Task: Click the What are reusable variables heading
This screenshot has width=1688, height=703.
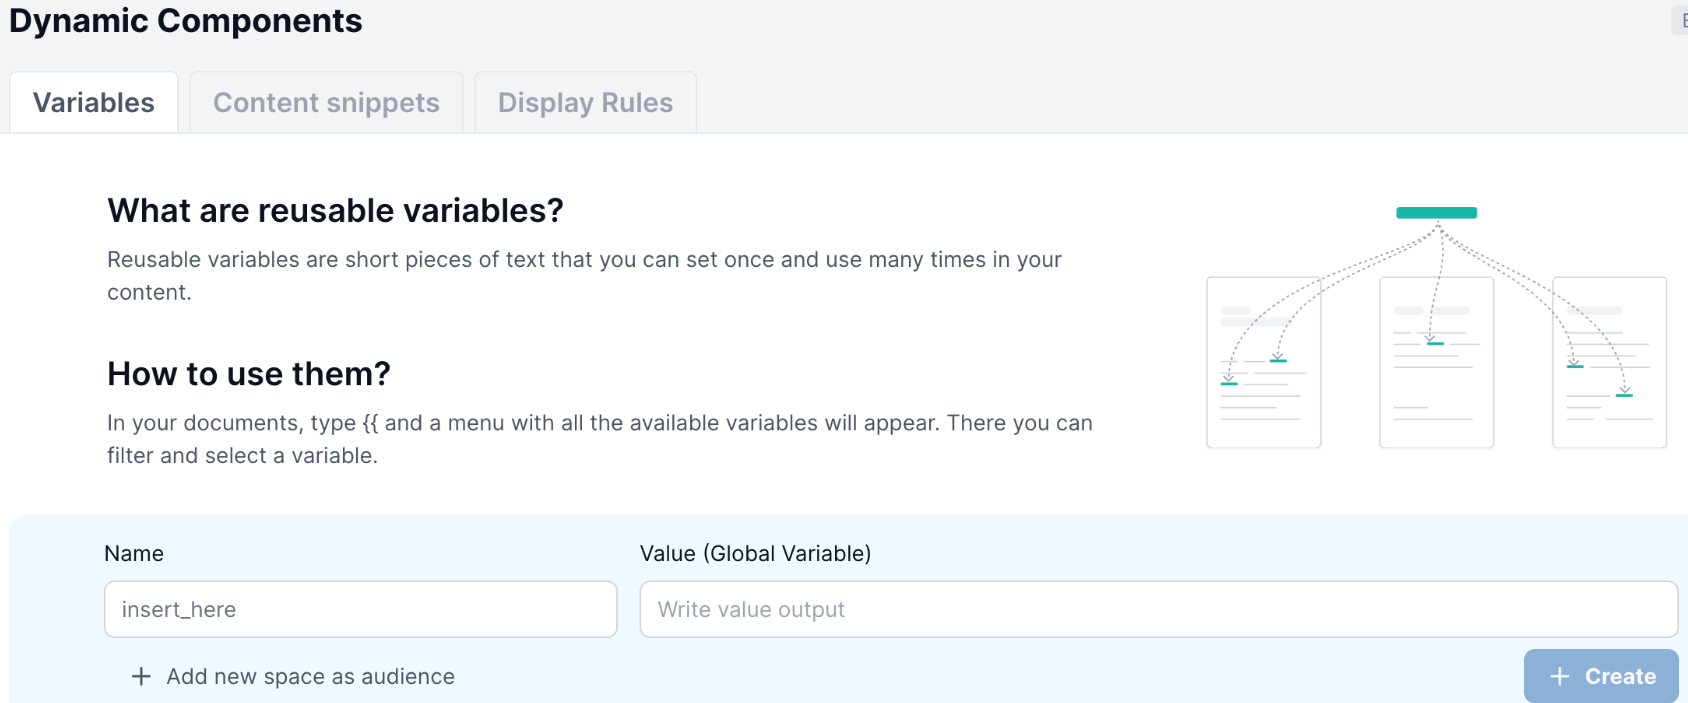Action: pos(335,210)
